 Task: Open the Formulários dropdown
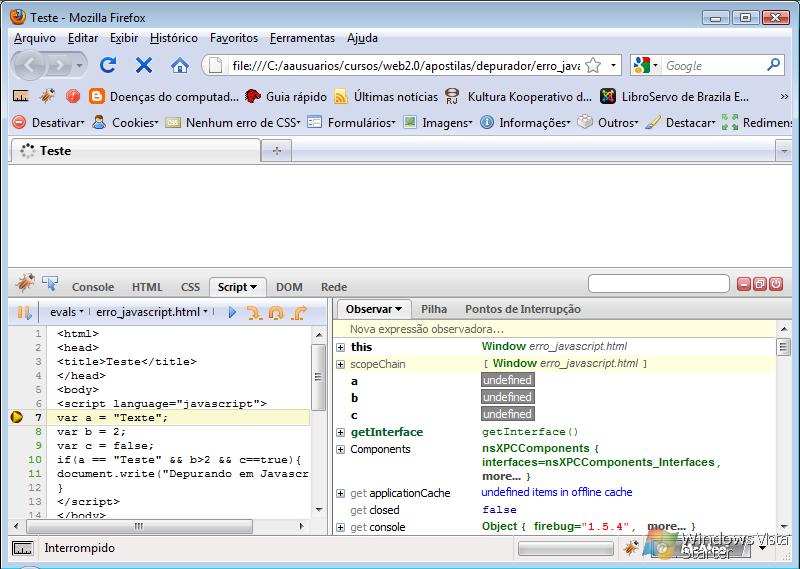[352, 122]
